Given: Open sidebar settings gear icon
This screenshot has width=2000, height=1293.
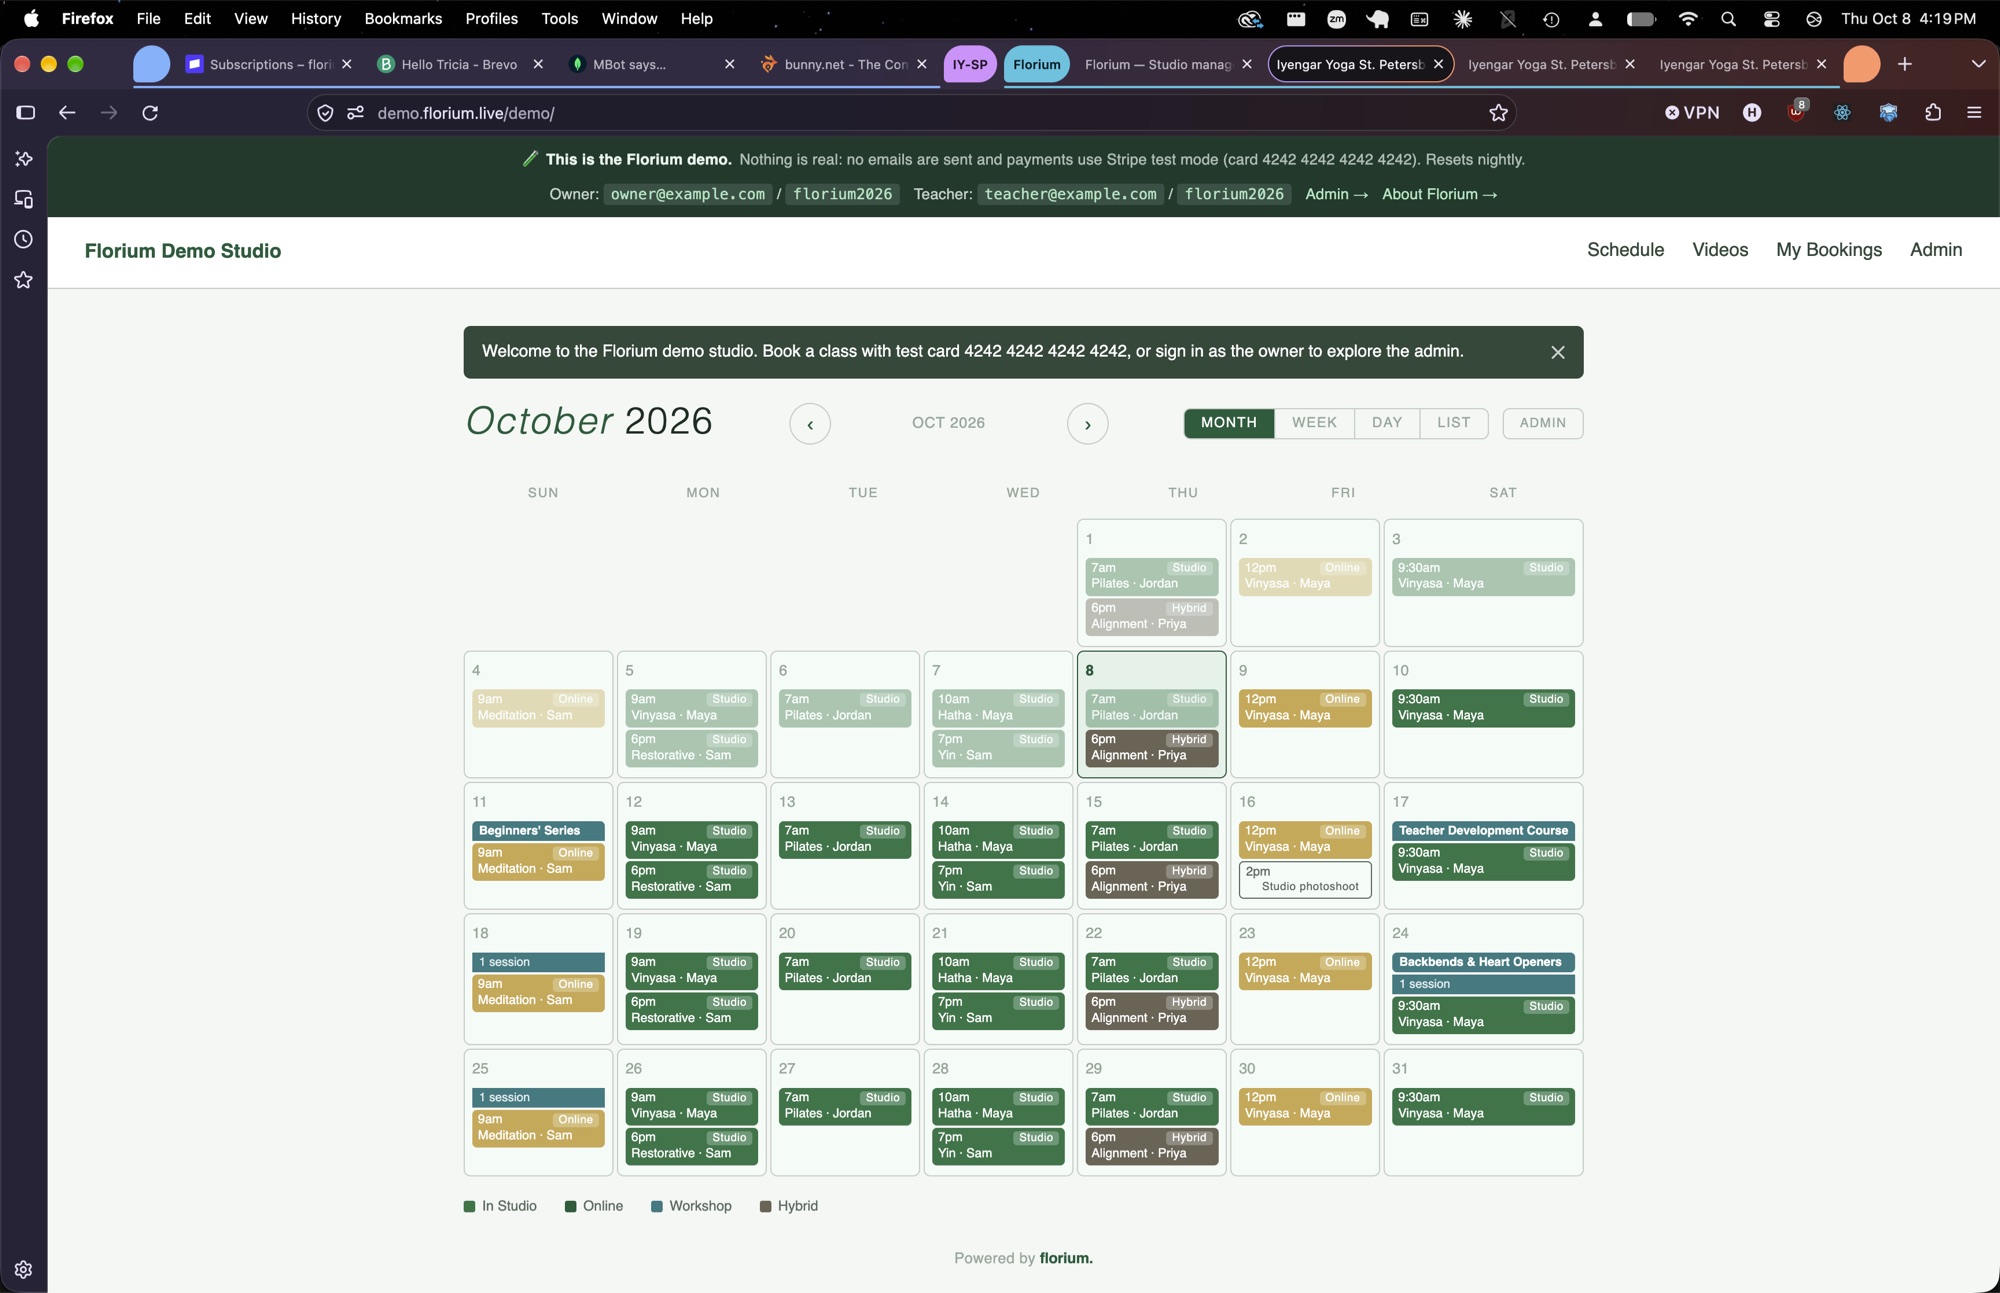Looking at the screenshot, I should click(24, 1270).
